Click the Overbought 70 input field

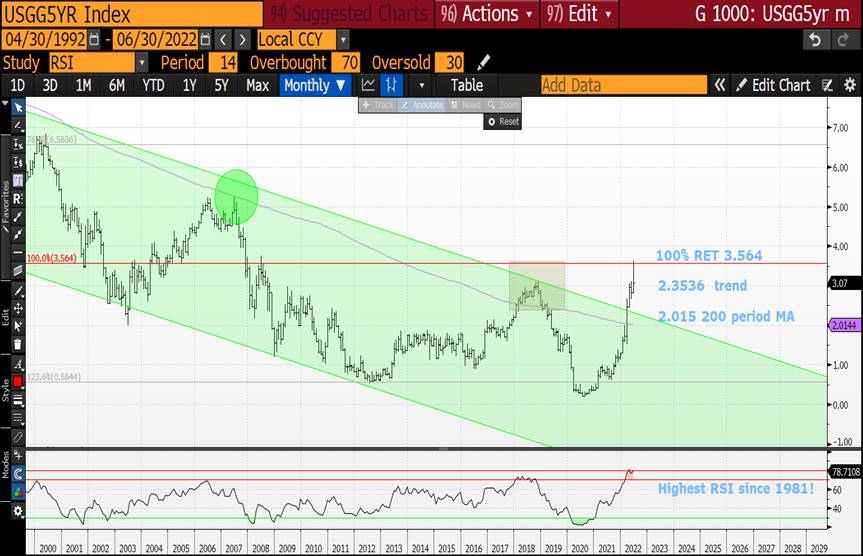tap(346, 63)
